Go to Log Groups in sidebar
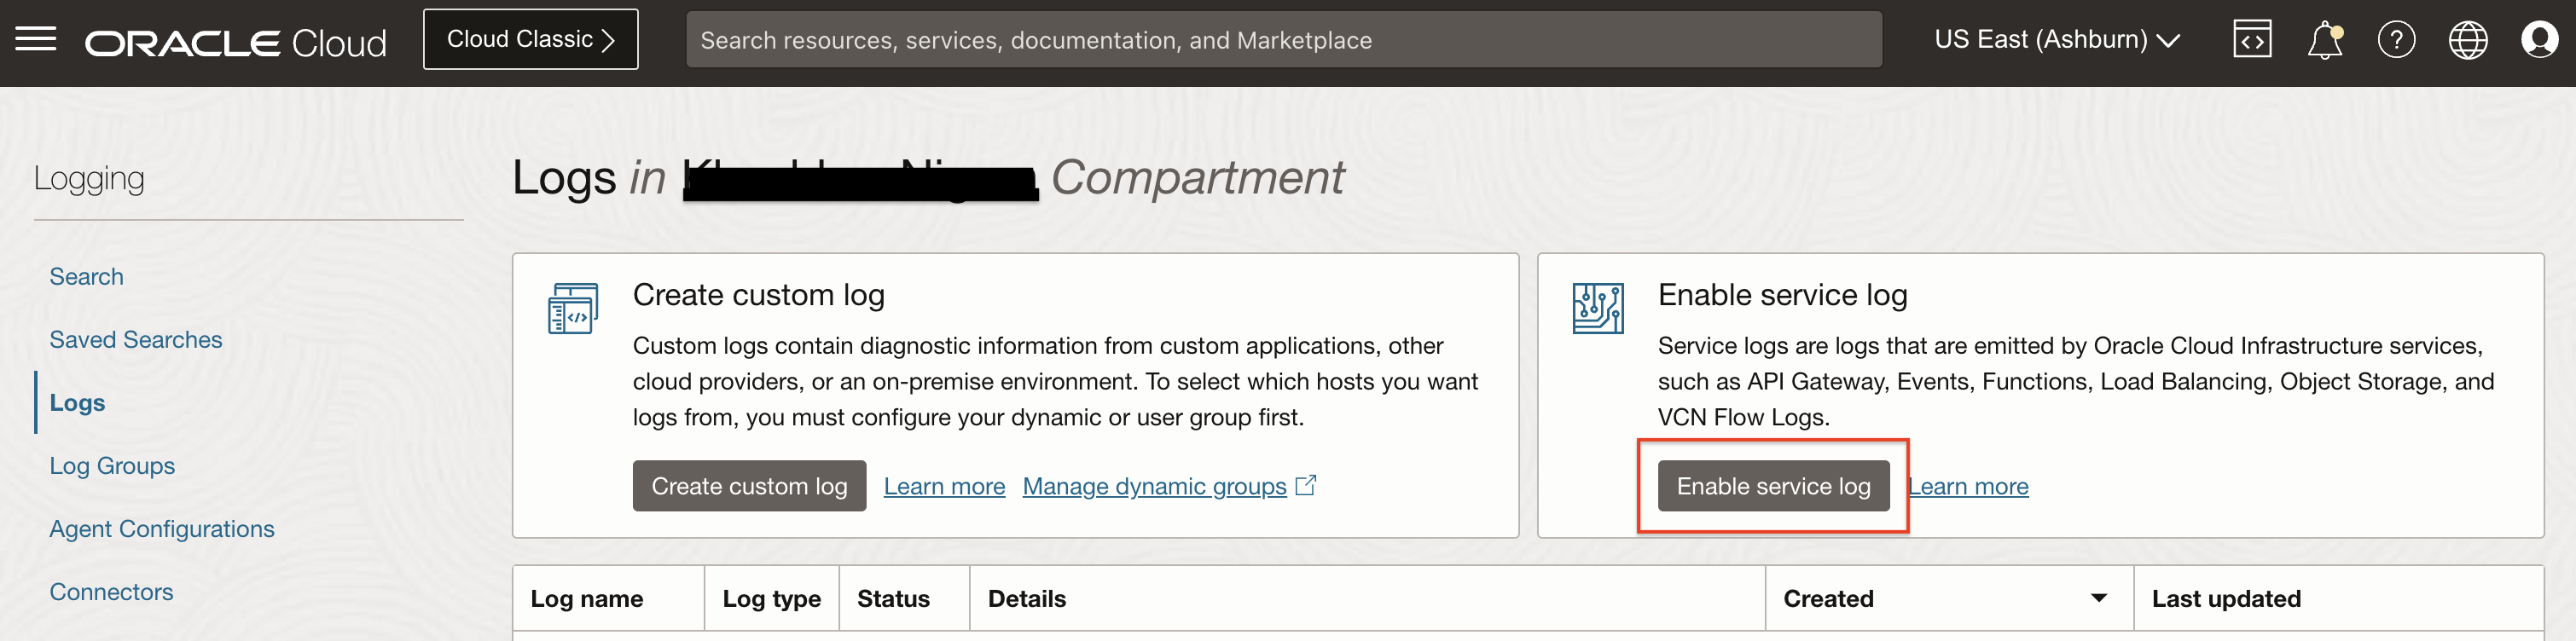Viewport: 2576px width, 641px height. 112,466
